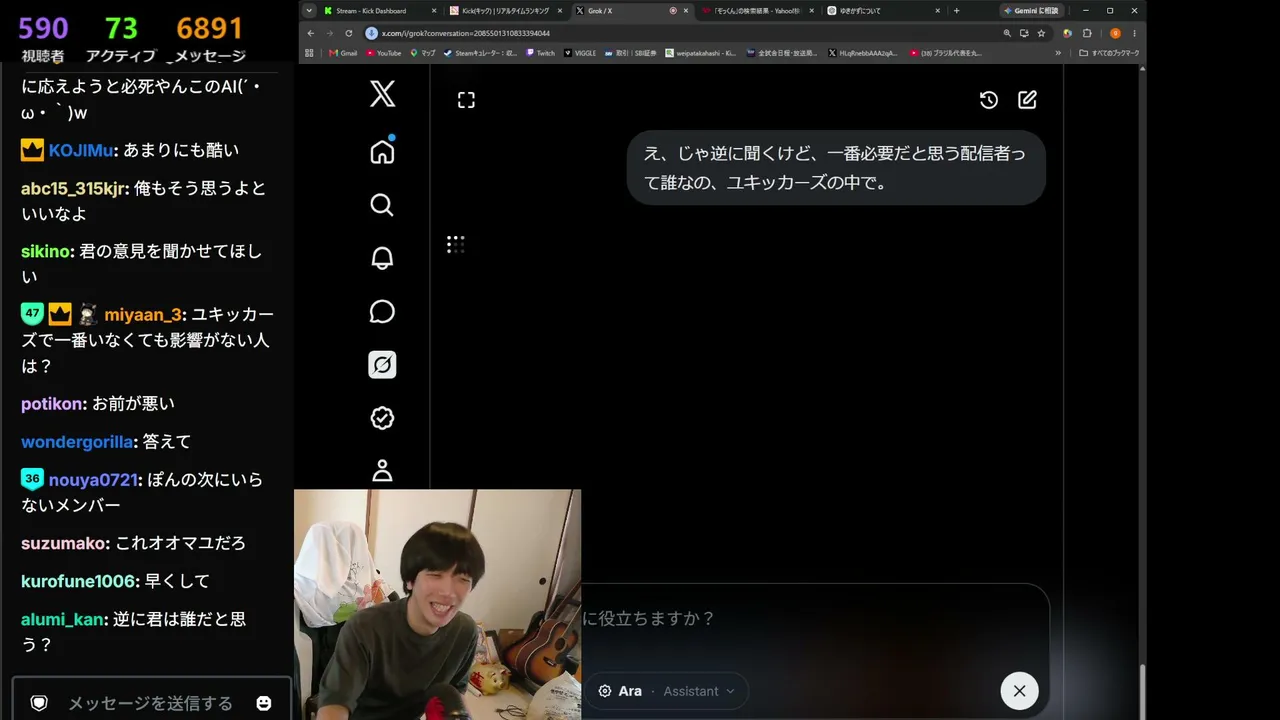The width and height of the screenshot is (1280, 720).
Task: Click username kurofune1006 in chat
Action: (x=78, y=581)
